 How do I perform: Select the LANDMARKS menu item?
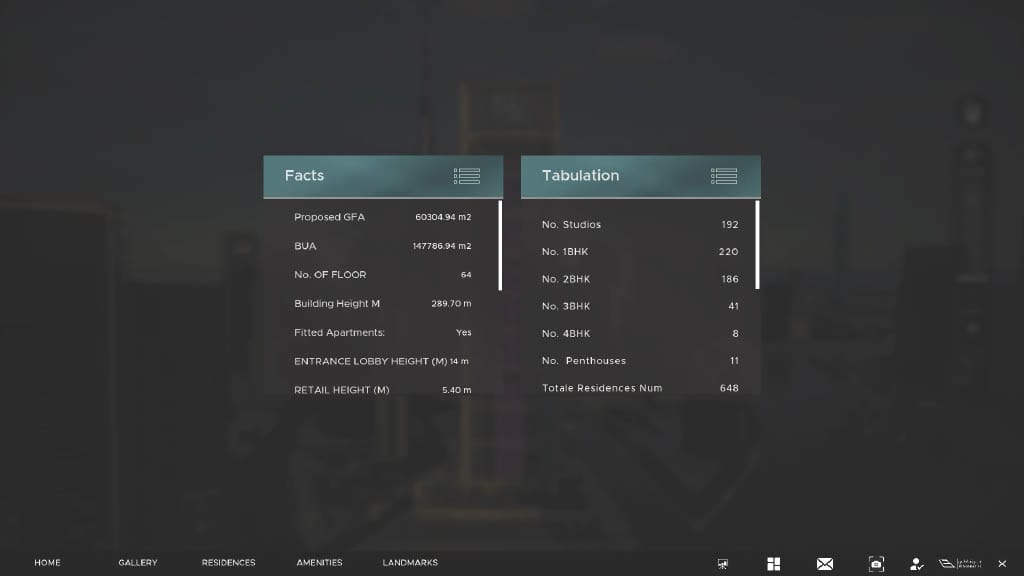tap(410, 563)
